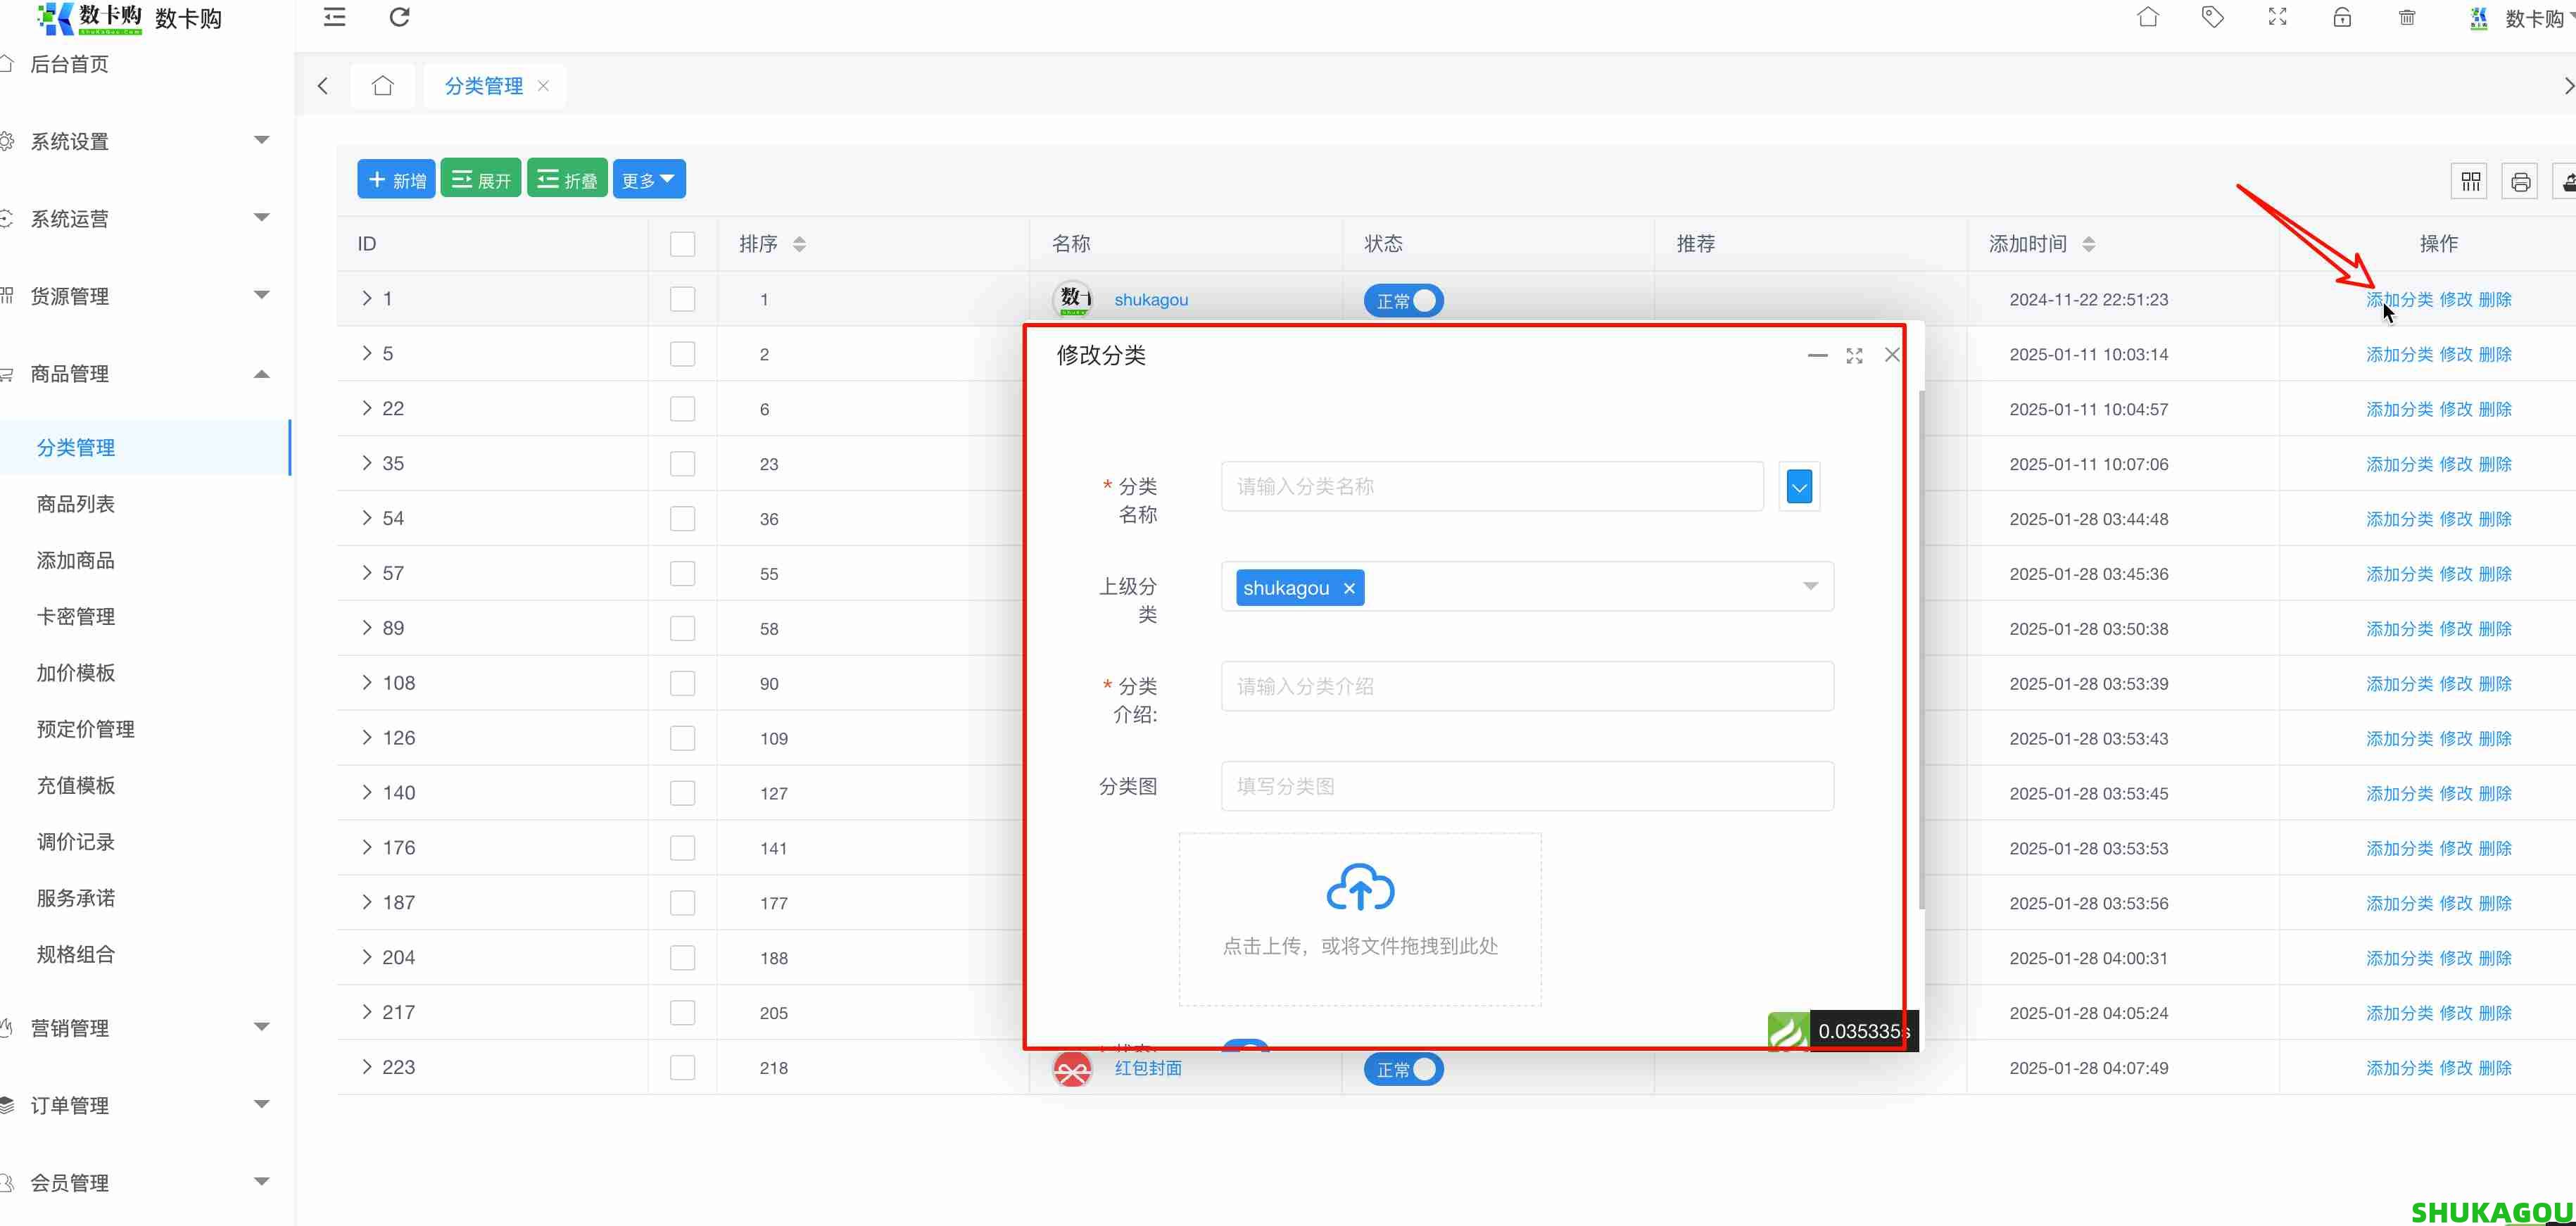Image resolution: width=2576 pixels, height=1226 pixels.
Task: Click the tag icon in the toolbar
Action: click(2212, 17)
